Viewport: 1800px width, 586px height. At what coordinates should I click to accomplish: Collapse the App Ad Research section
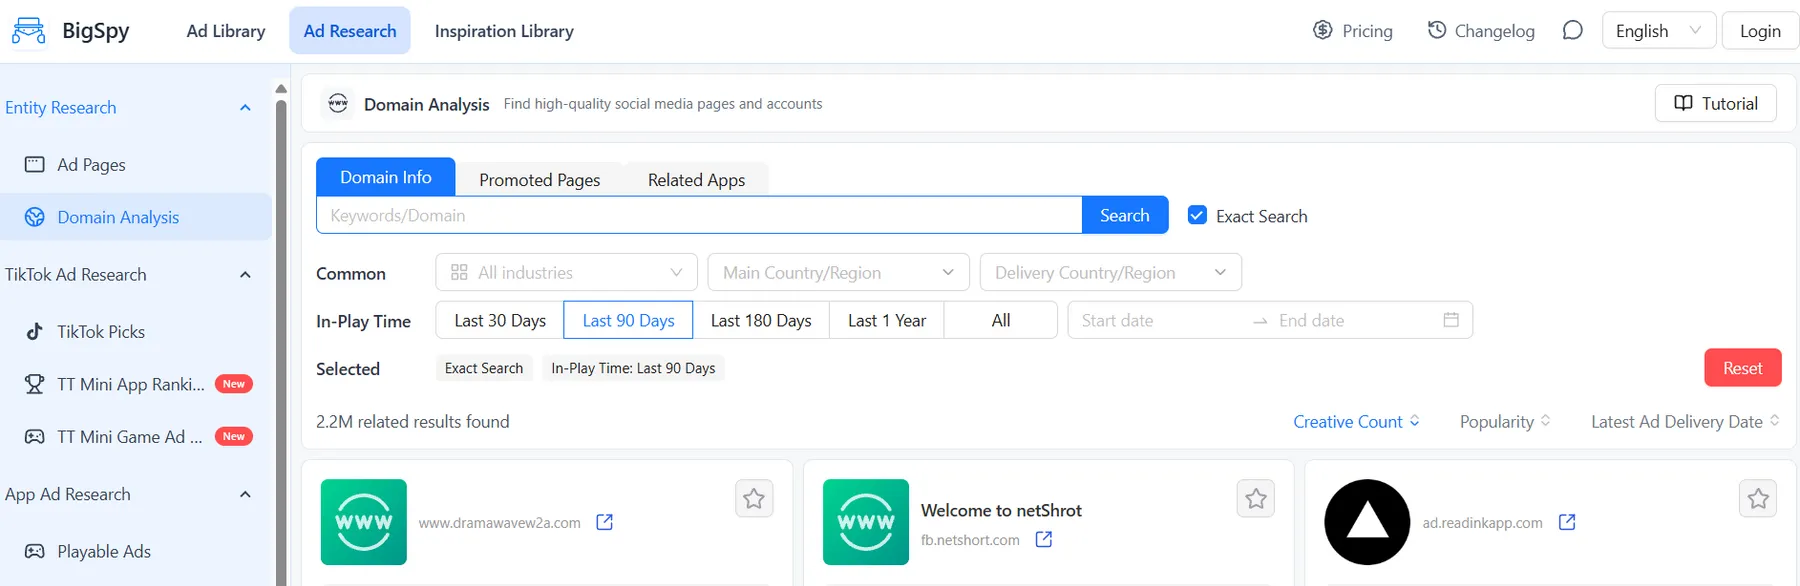245,495
